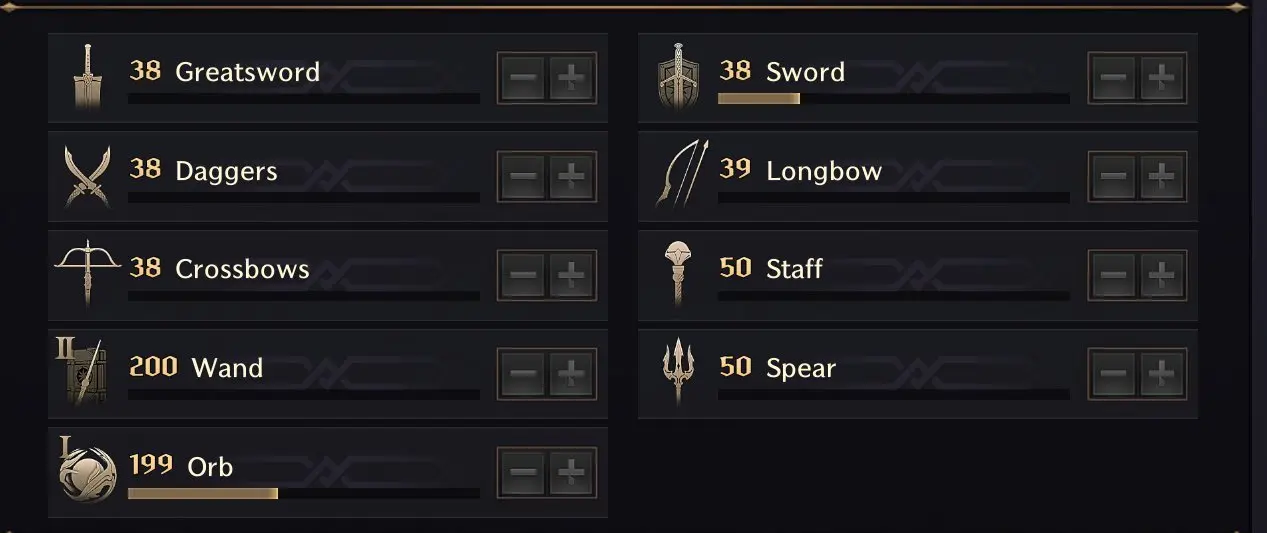Click the Crossbows weapon icon
Viewport: 1267px width, 533px height.
pos(87,270)
